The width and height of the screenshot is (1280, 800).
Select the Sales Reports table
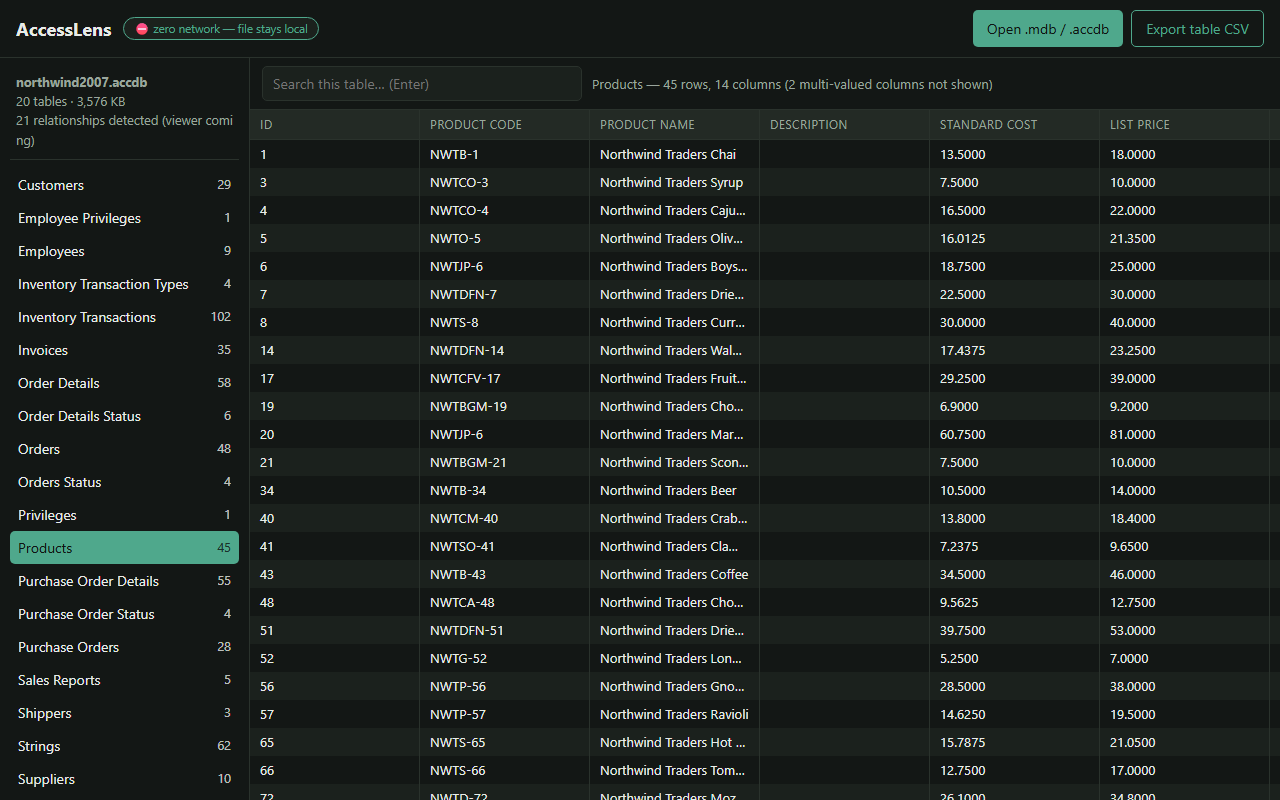pyautogui.click(x=124, y=680)
